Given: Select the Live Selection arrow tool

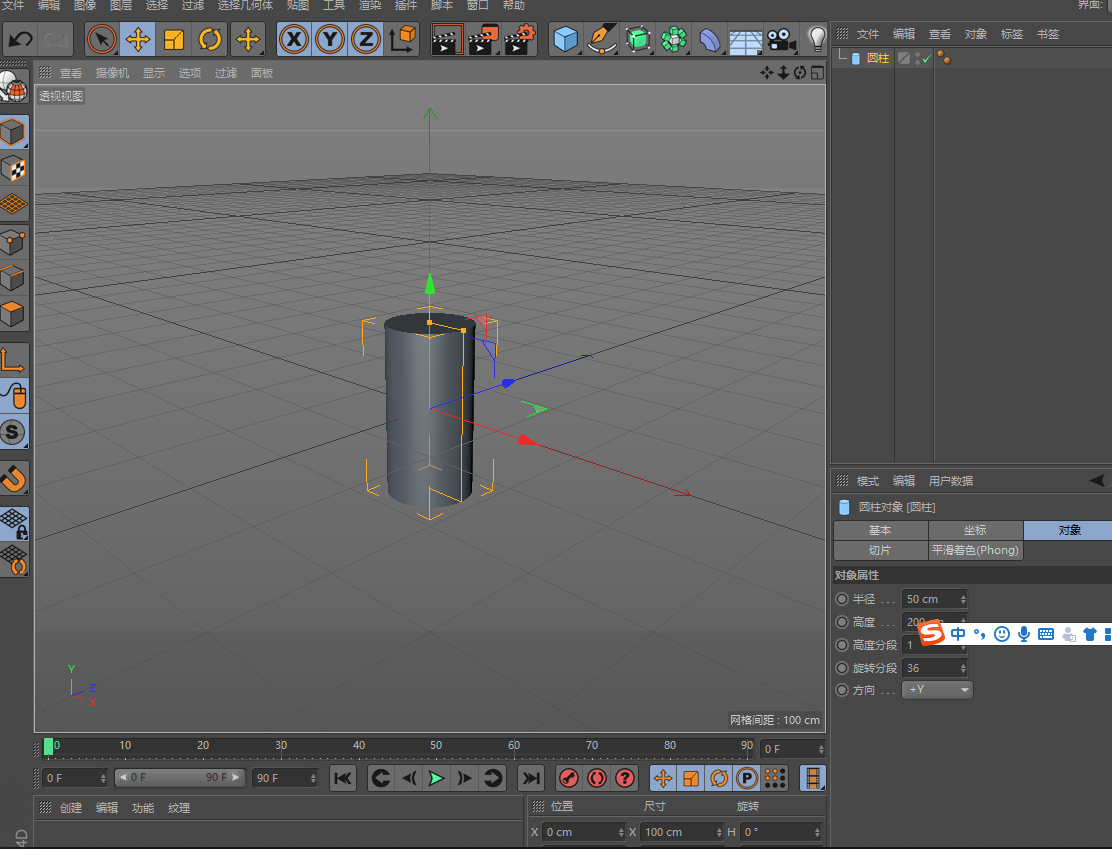Looking at the screenshot, I should click(x=101, y=39).
